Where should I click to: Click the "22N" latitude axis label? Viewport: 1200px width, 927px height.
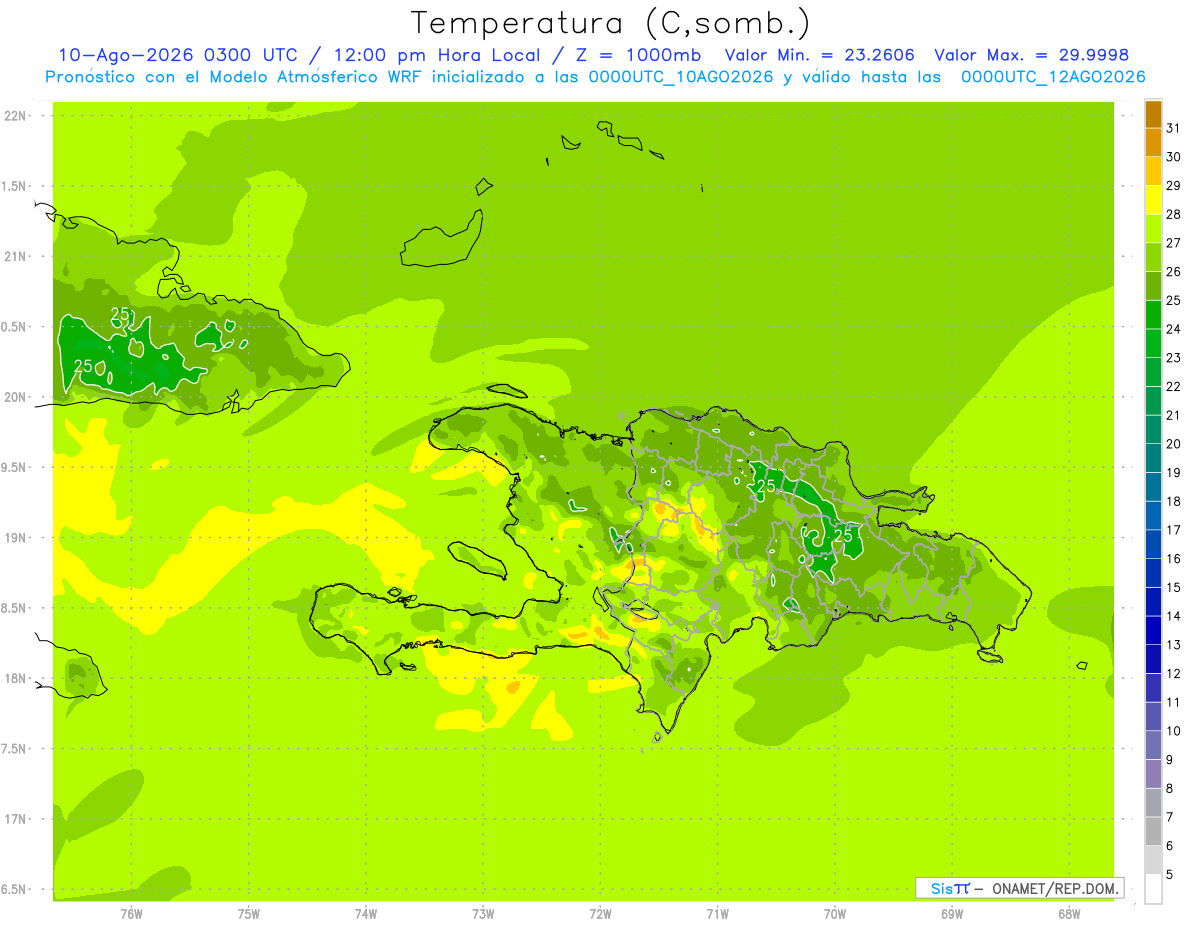15,116
